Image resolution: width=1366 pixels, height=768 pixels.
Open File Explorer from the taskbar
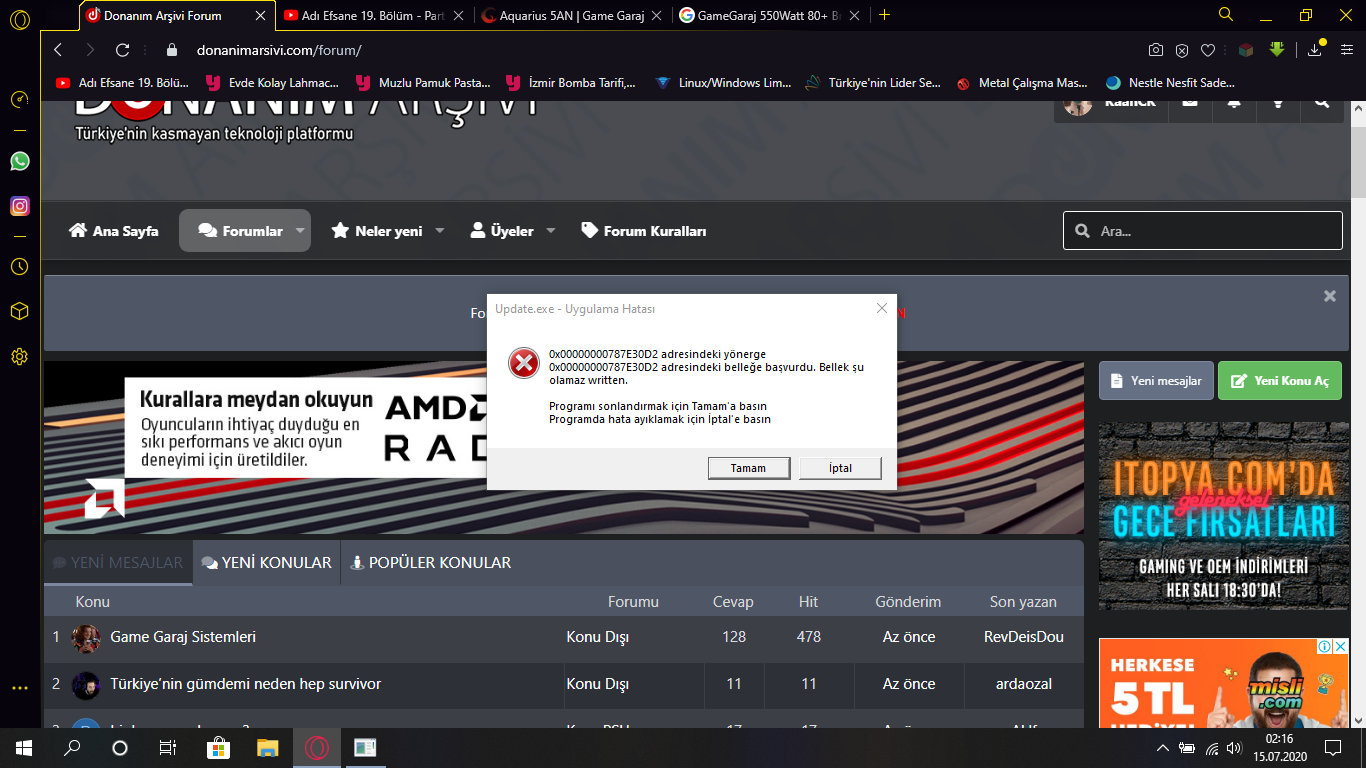[x=267, y=748]
